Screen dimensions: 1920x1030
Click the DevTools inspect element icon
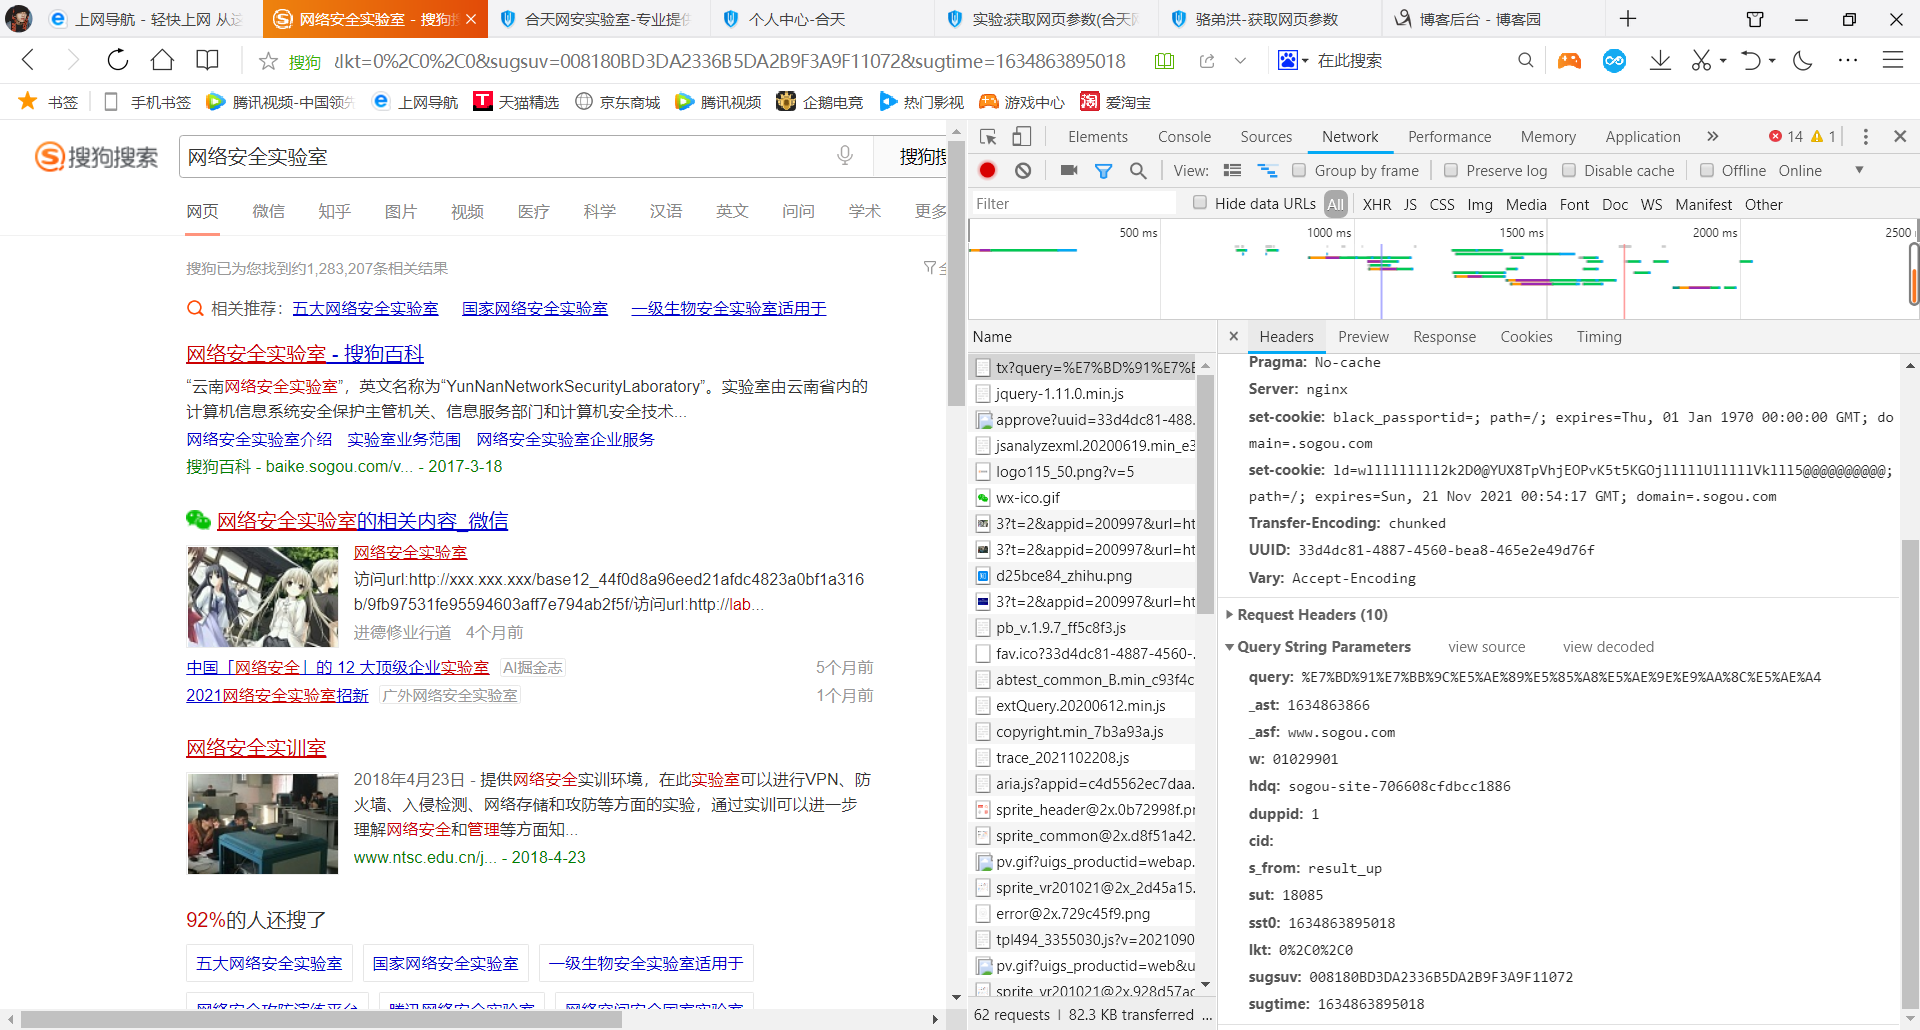988,137
